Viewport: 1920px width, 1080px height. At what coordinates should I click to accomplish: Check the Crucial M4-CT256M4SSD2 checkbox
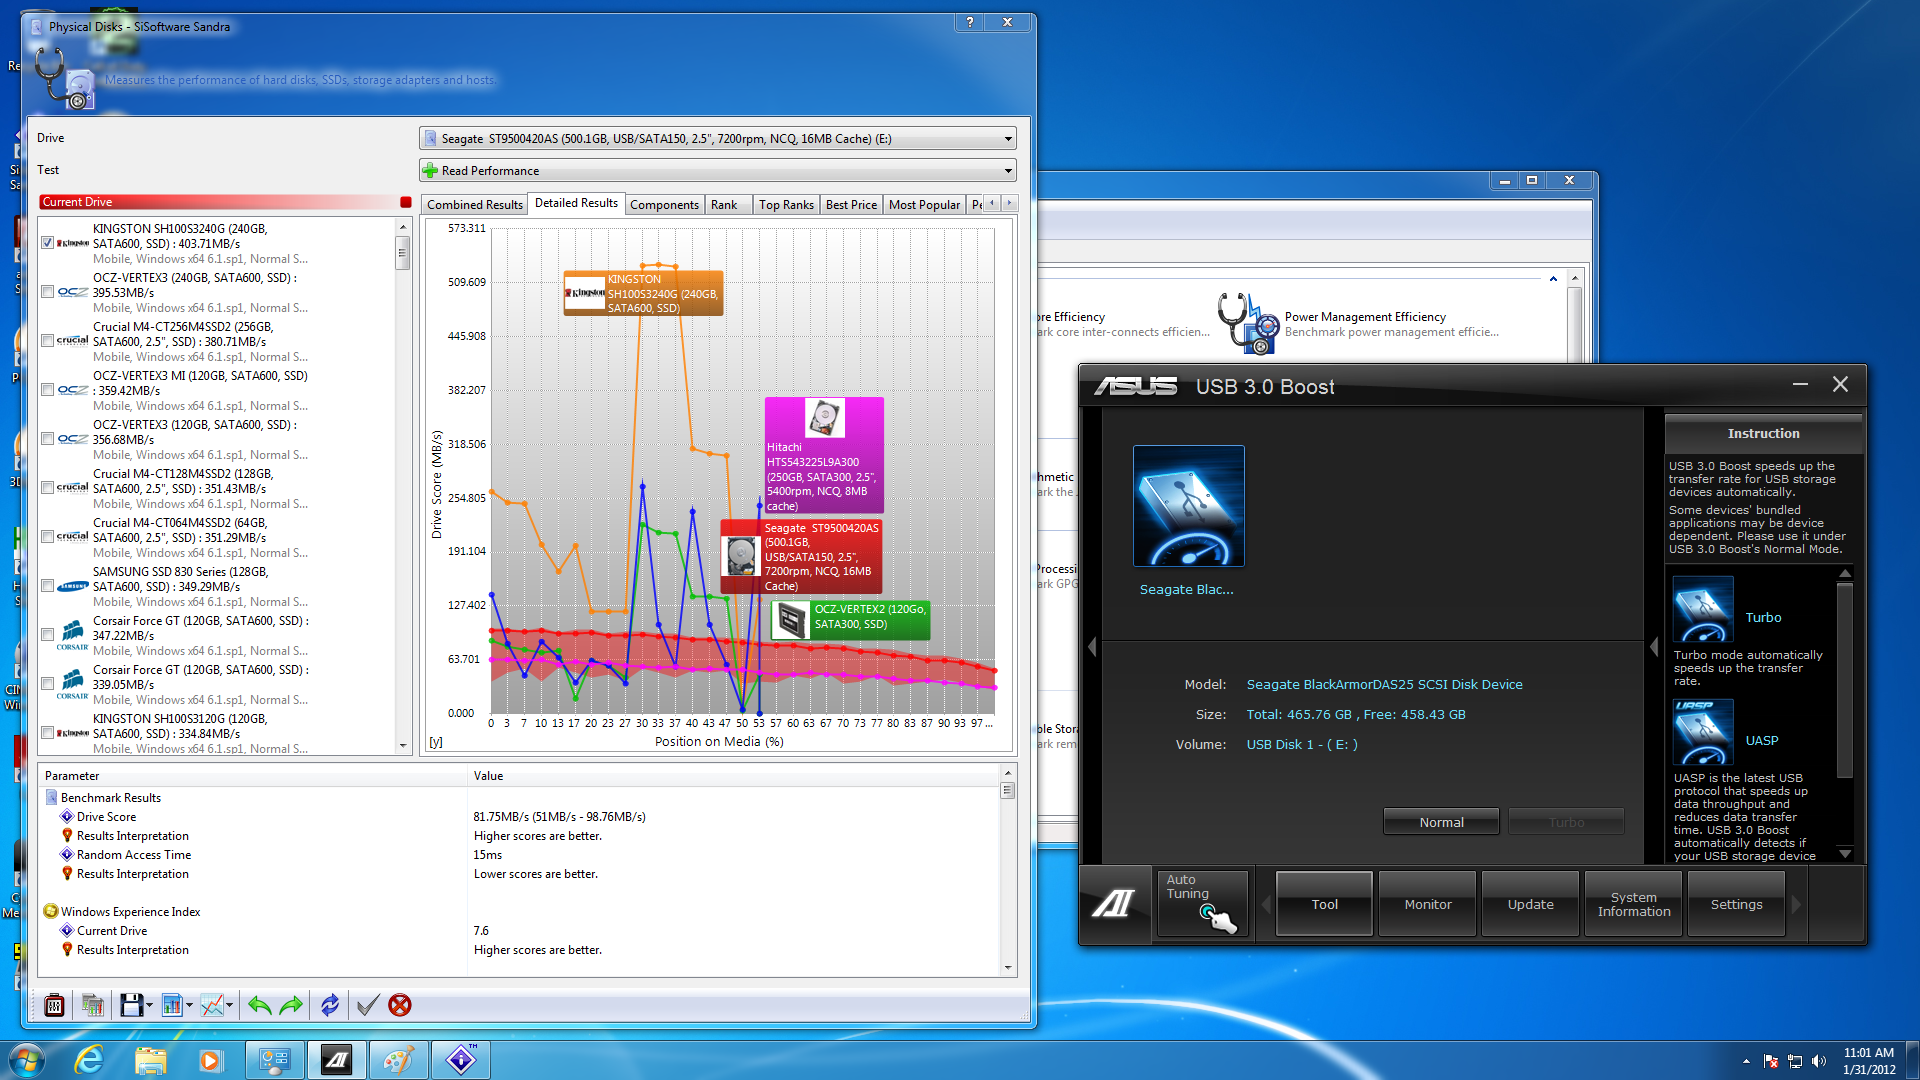[x=47, y=341]
